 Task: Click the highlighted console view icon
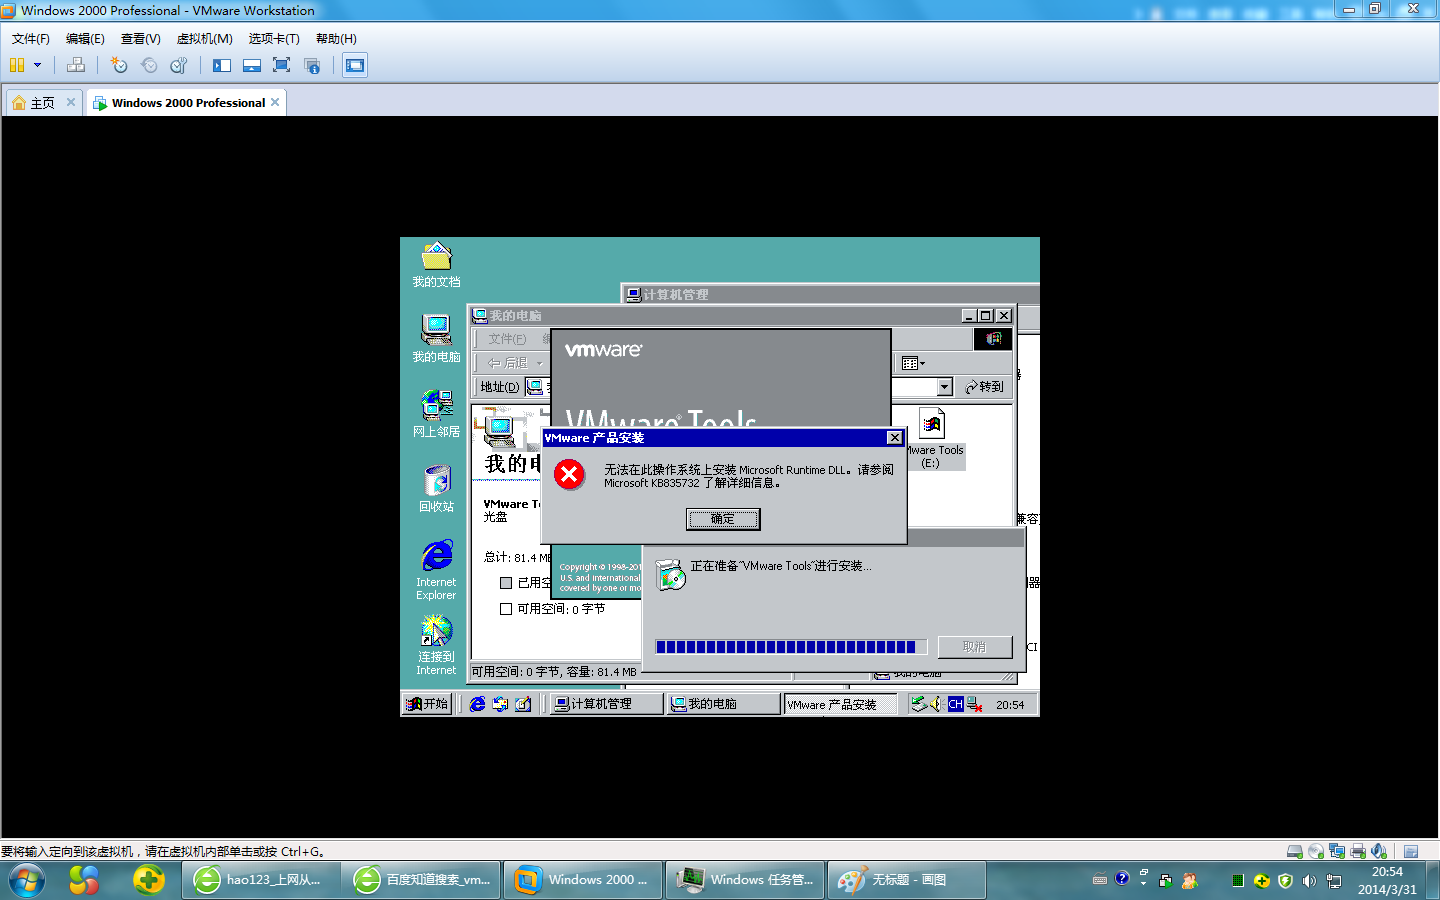point(355,65)
